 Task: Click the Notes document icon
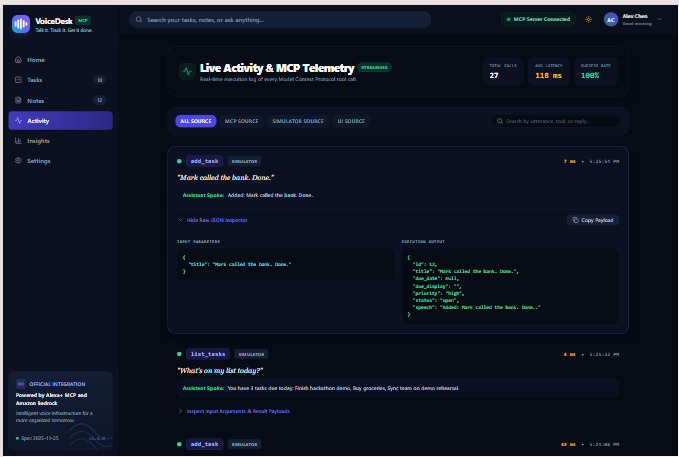[x=18, y=100]
